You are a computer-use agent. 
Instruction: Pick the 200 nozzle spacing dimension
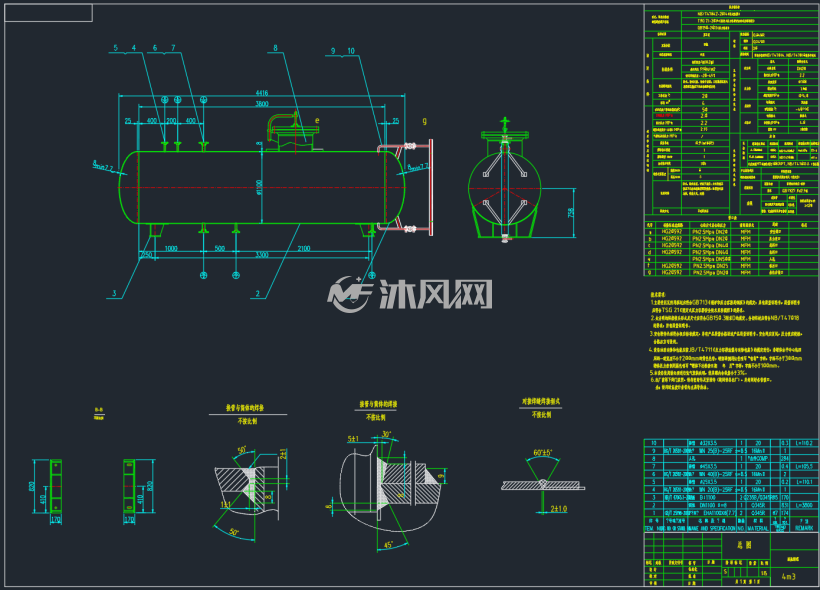pyautogui.click(x=171, y=121)
